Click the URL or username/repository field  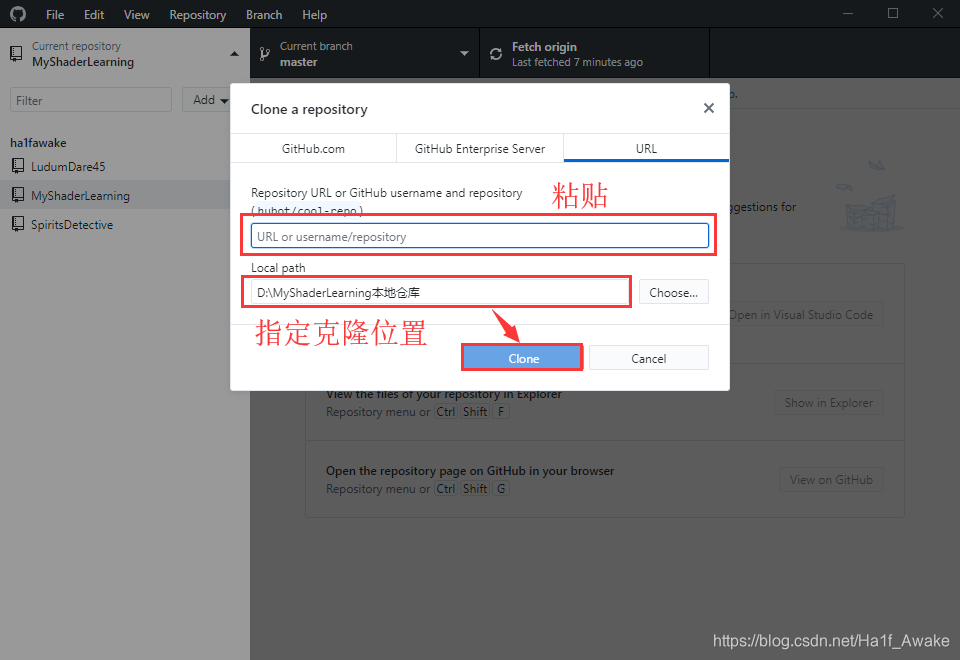click(479, 236)
